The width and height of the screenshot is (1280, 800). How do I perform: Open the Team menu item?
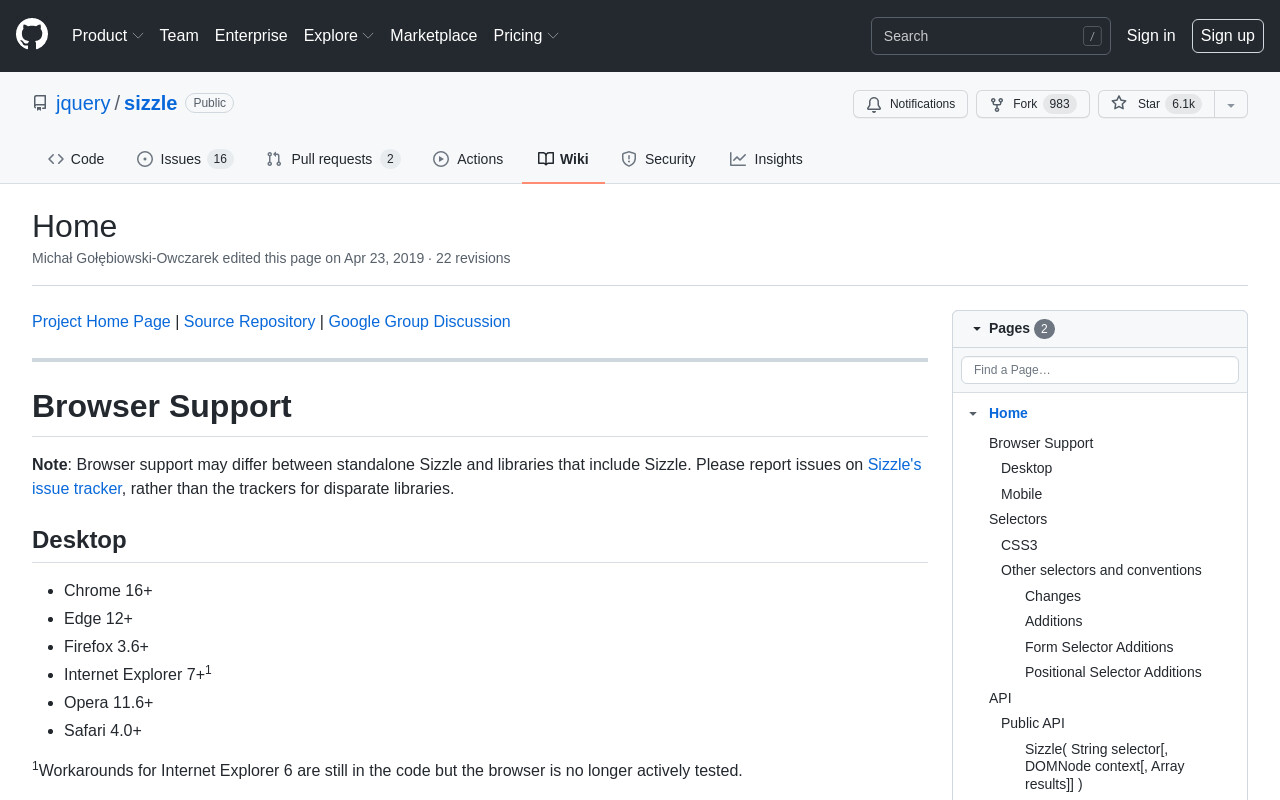(179, 36)
